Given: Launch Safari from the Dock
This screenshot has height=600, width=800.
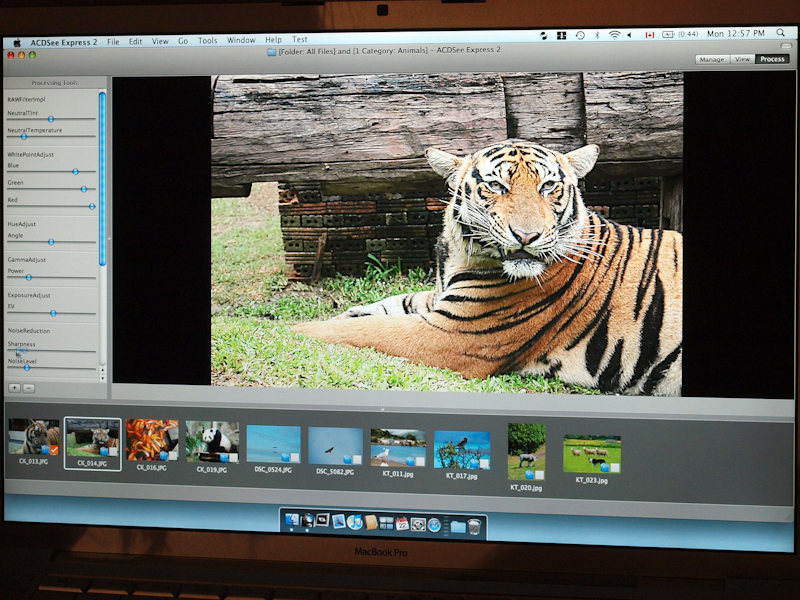Looking at the screenshot, I should [x=434, y=524].
